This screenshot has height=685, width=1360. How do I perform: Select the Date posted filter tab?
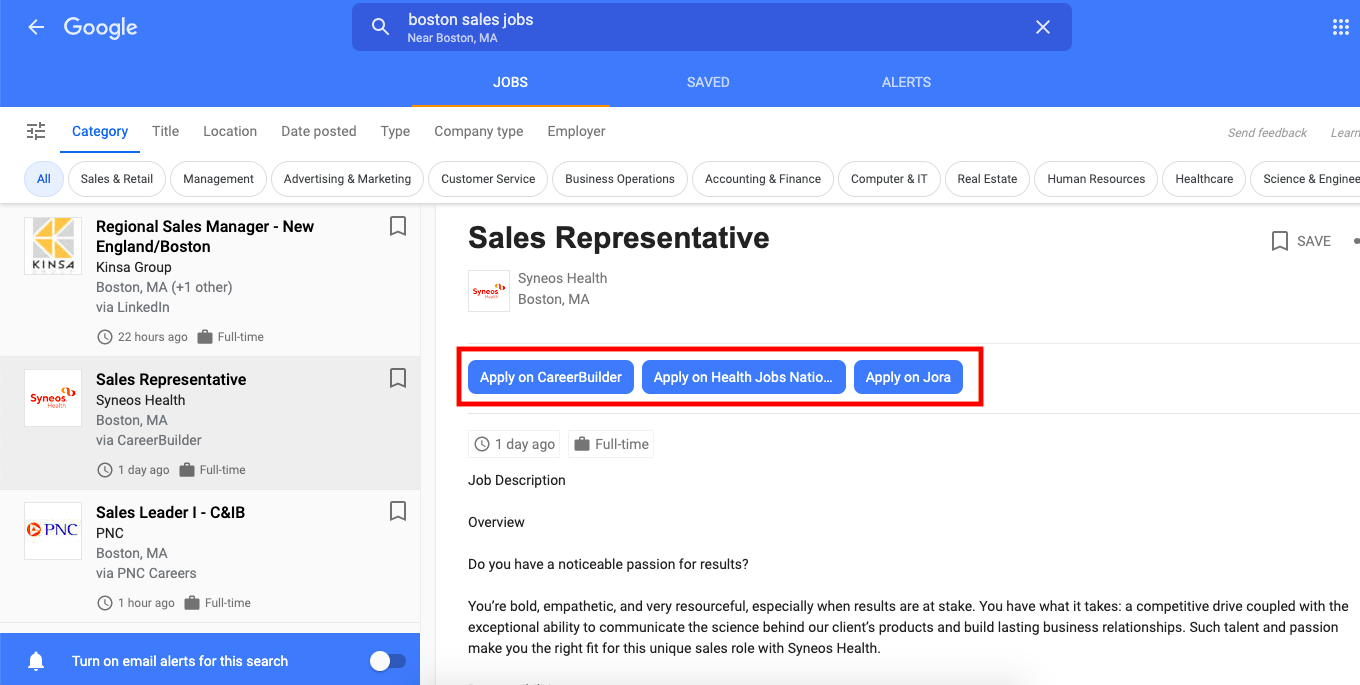[x=319, y=131]
